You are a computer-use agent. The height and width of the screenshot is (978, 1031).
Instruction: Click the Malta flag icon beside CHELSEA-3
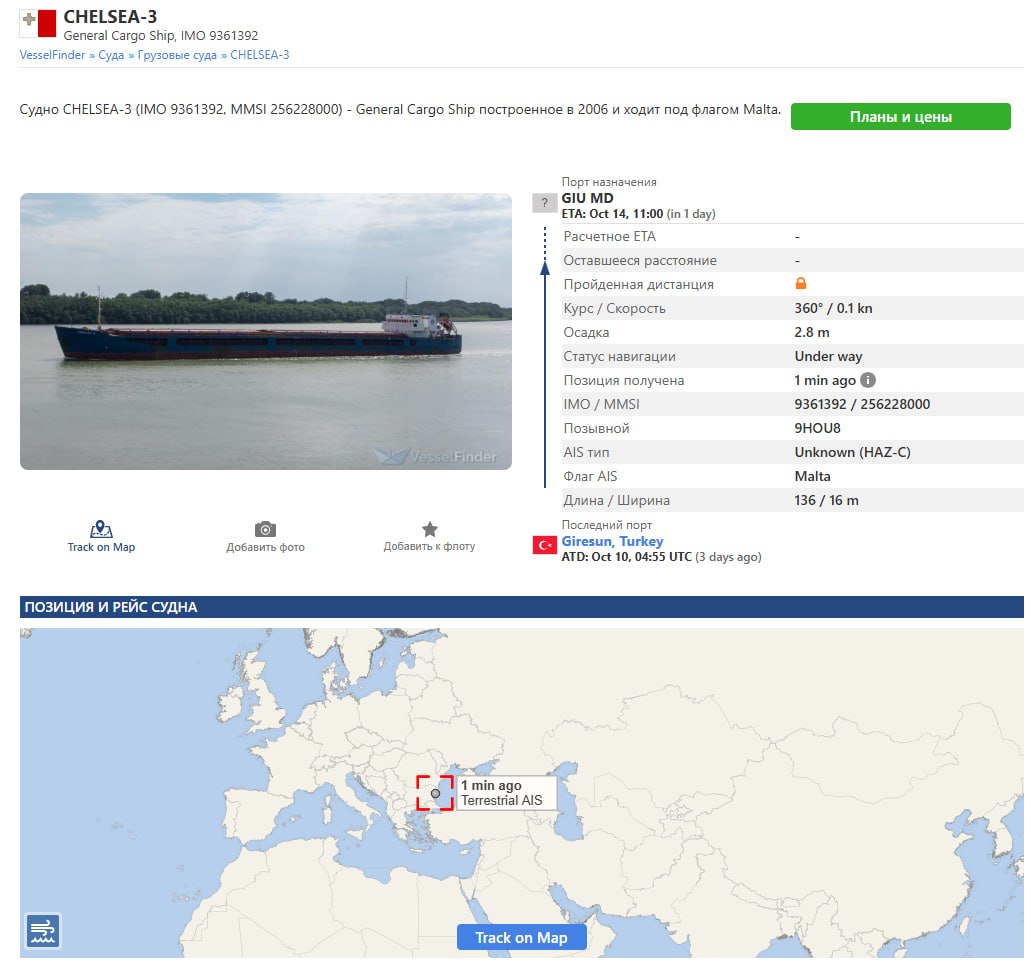38,23
